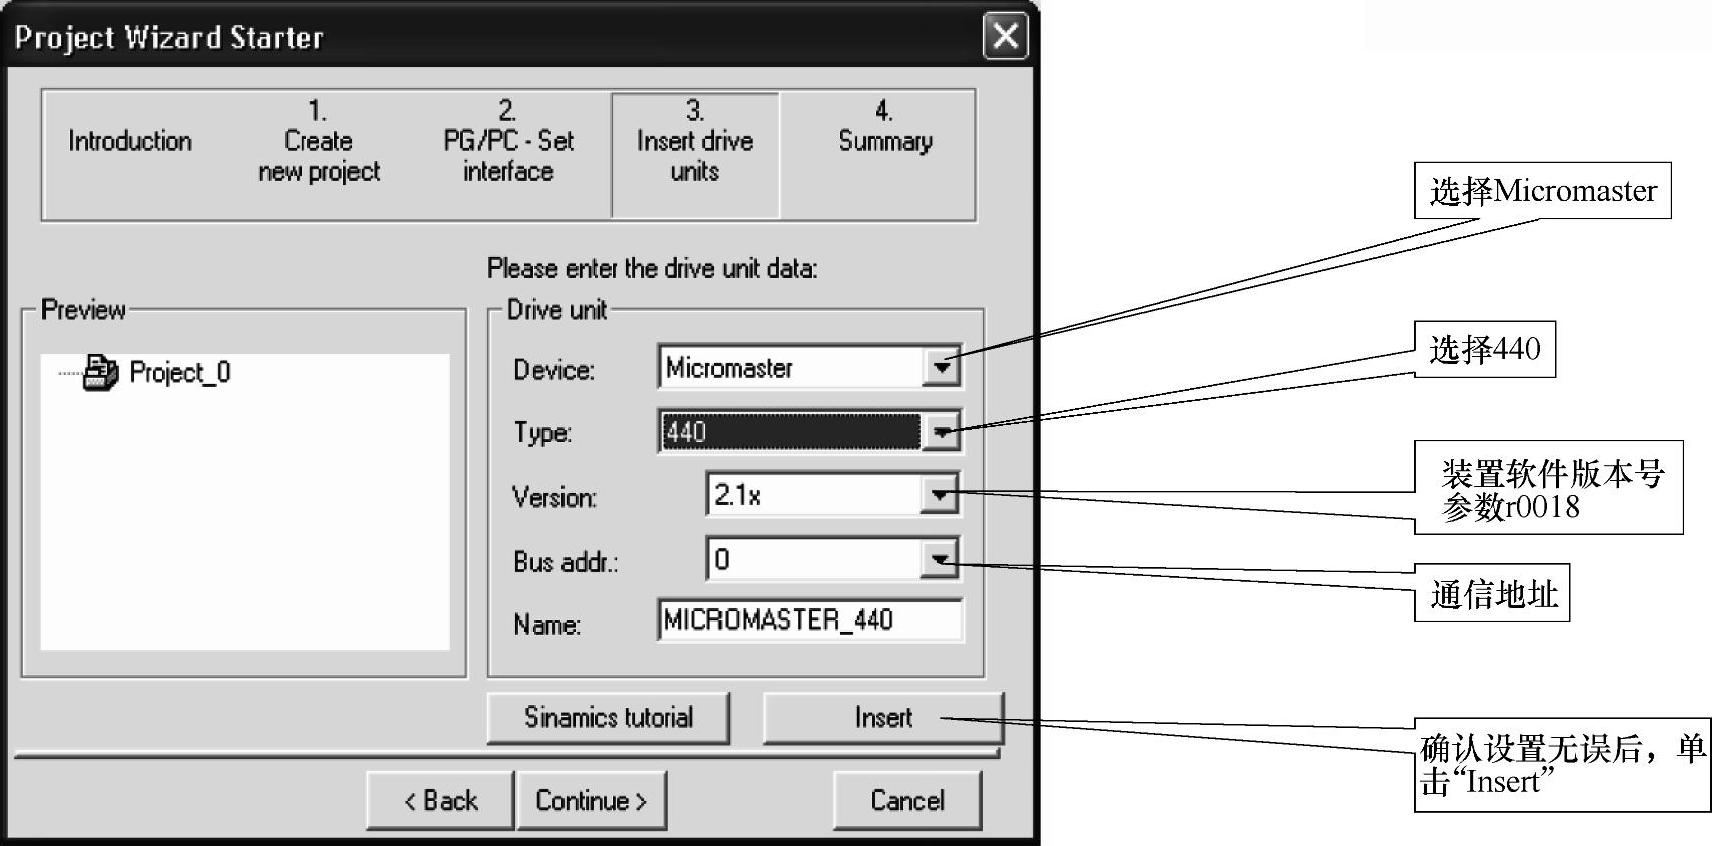
Task: Click the Back button
Action: click(441, 800)
